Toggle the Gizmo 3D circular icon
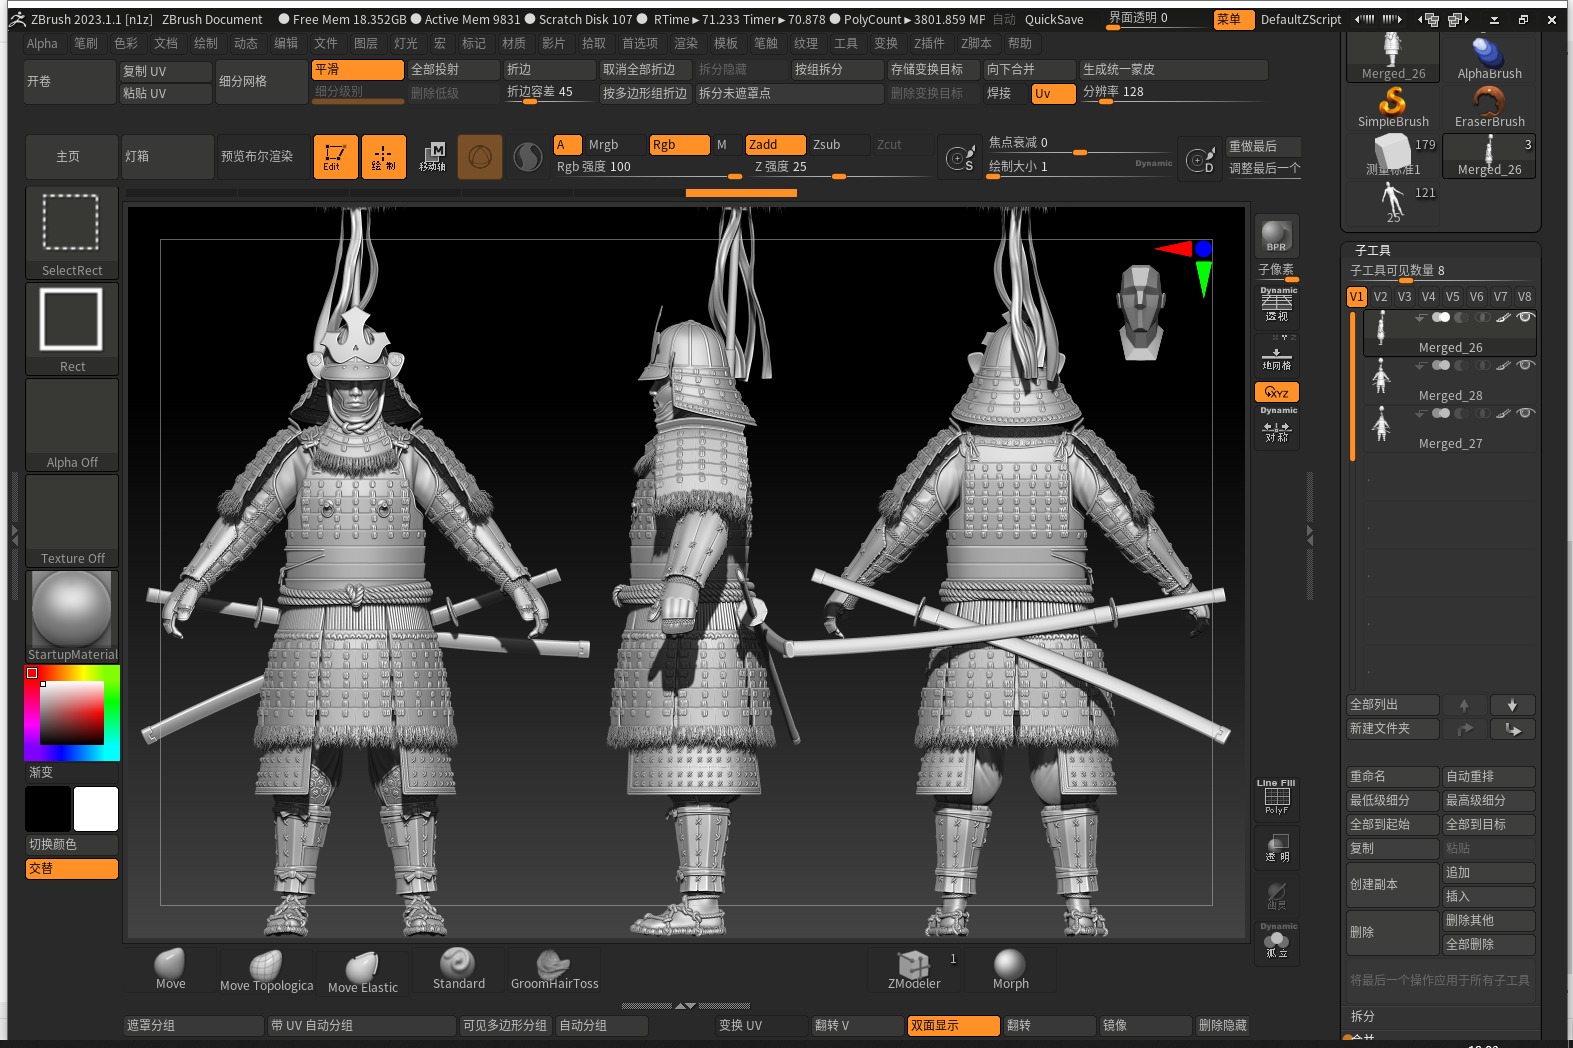1573x1048 pixels. 480,157
